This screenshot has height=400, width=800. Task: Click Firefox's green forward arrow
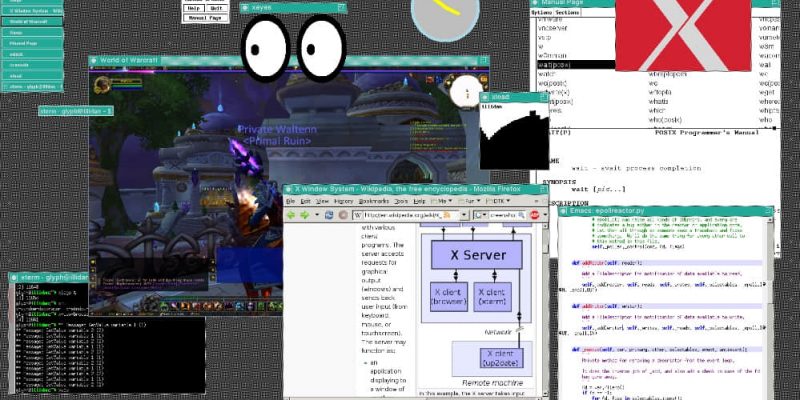click(x=305, y=215)
